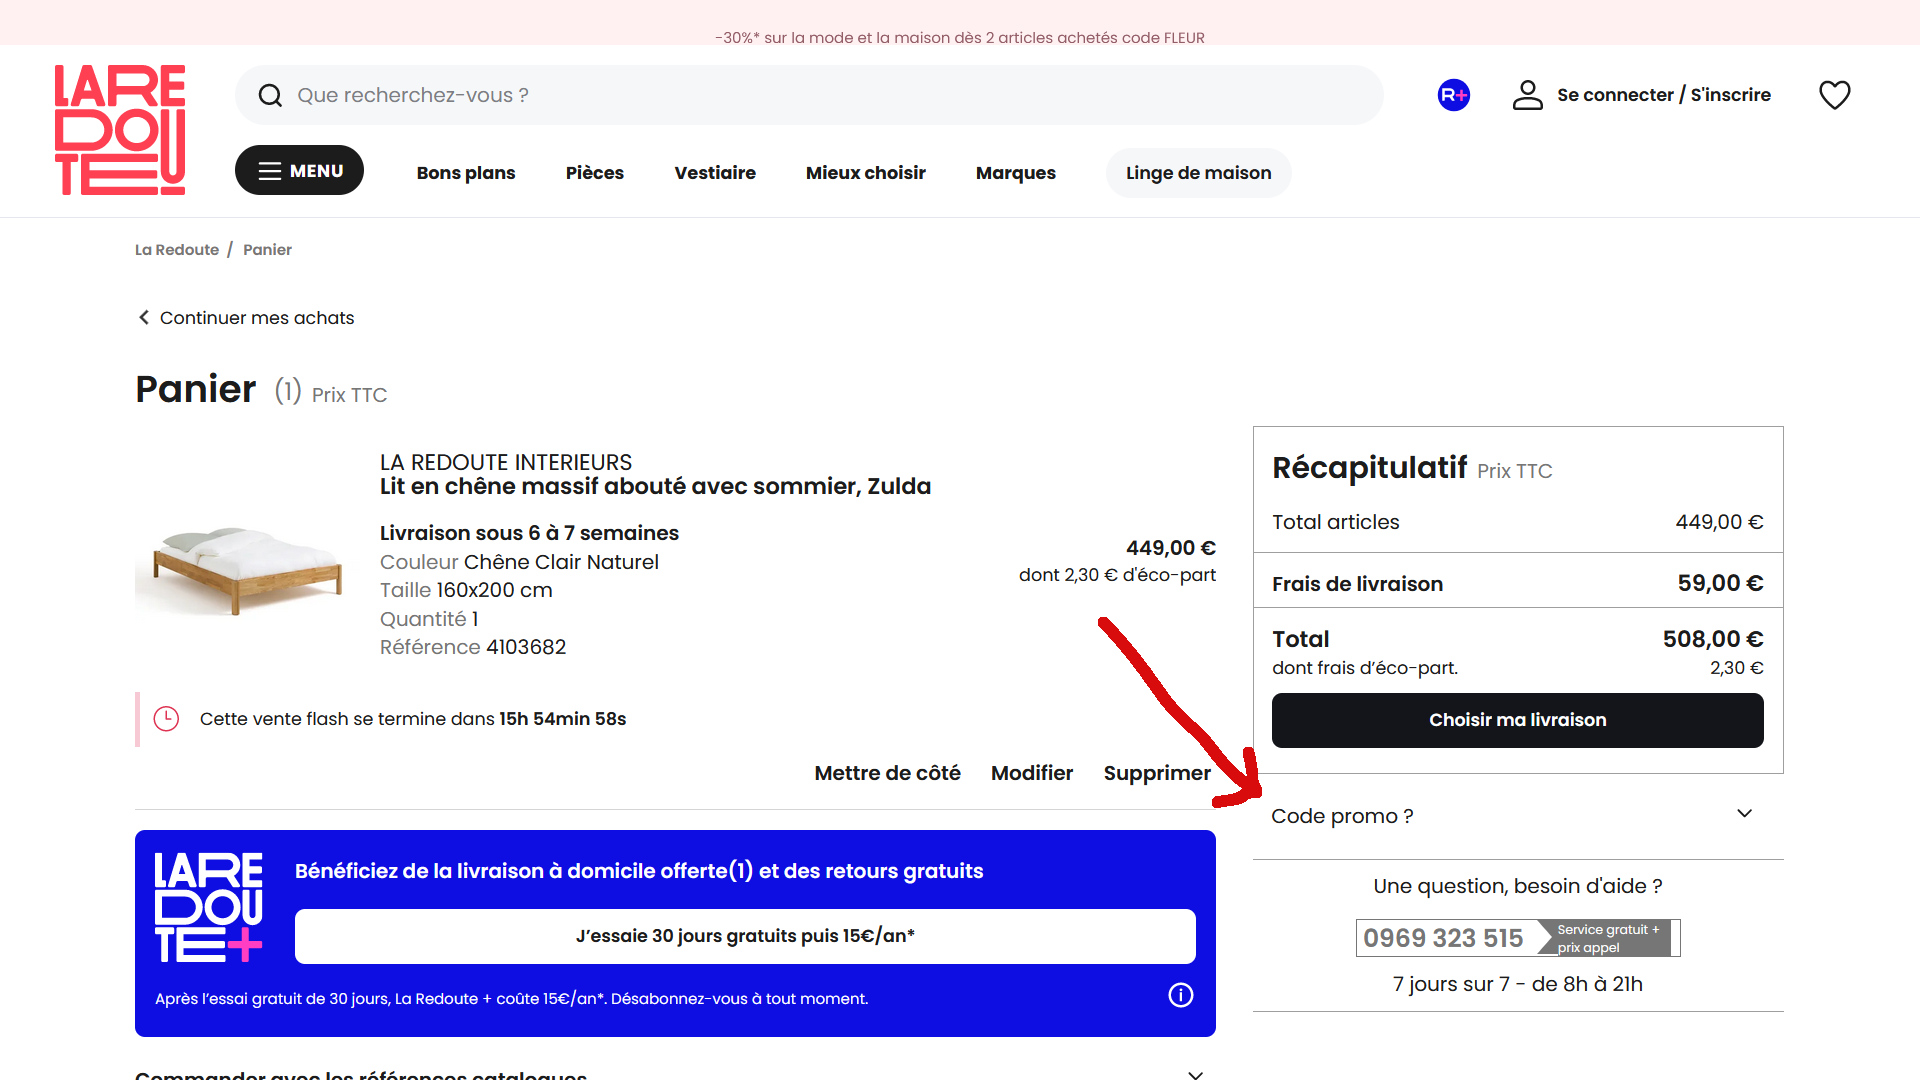The height and width of the screenshot is (1080, 1920).
Task: Open Linge de maison menu
Action: pyautogui.click(x=1198, y=173)
